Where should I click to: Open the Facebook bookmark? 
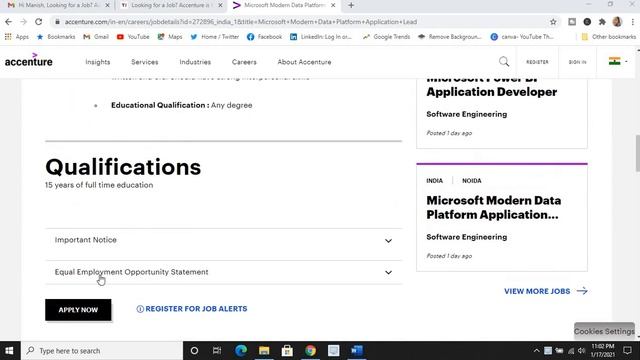[x=264, y=37]
